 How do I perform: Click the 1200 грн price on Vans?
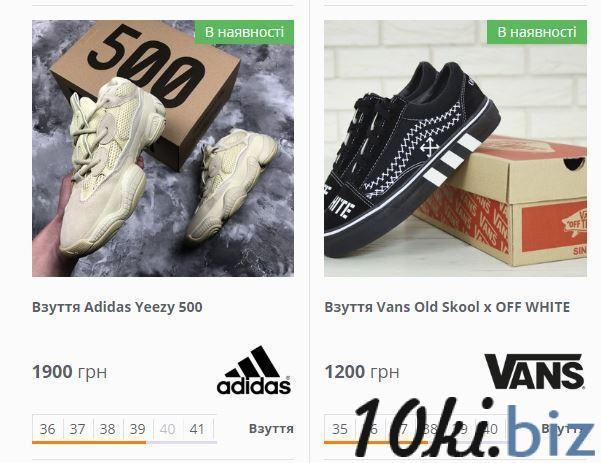pos(362,372)
